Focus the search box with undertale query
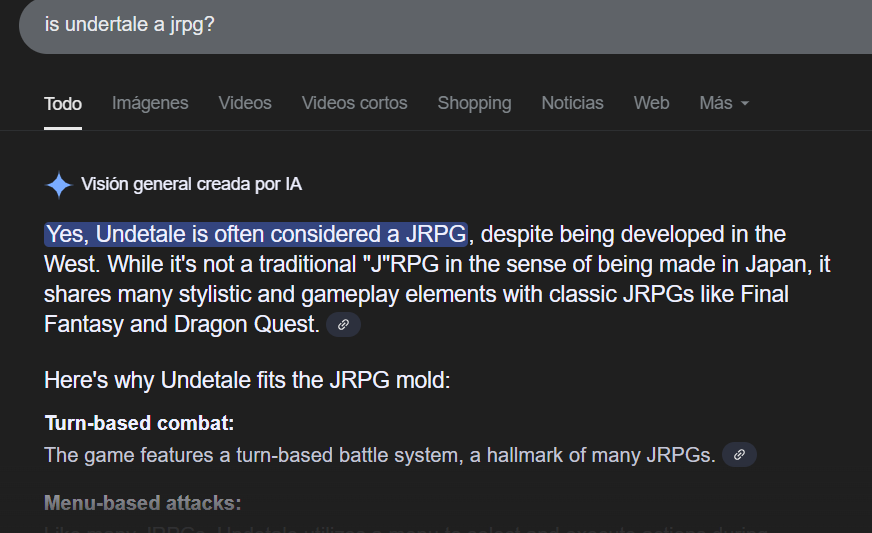 click(445, 25)
